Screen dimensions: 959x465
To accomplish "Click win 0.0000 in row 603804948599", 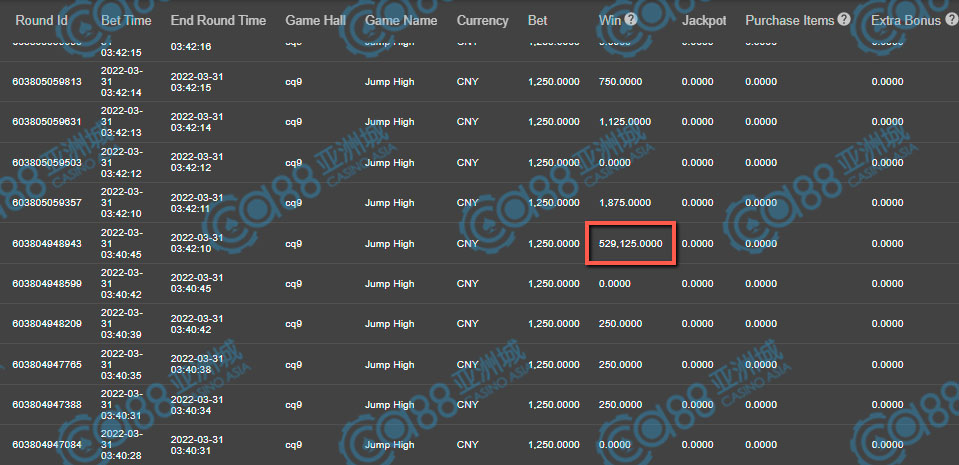I will (x=615, y=284).
